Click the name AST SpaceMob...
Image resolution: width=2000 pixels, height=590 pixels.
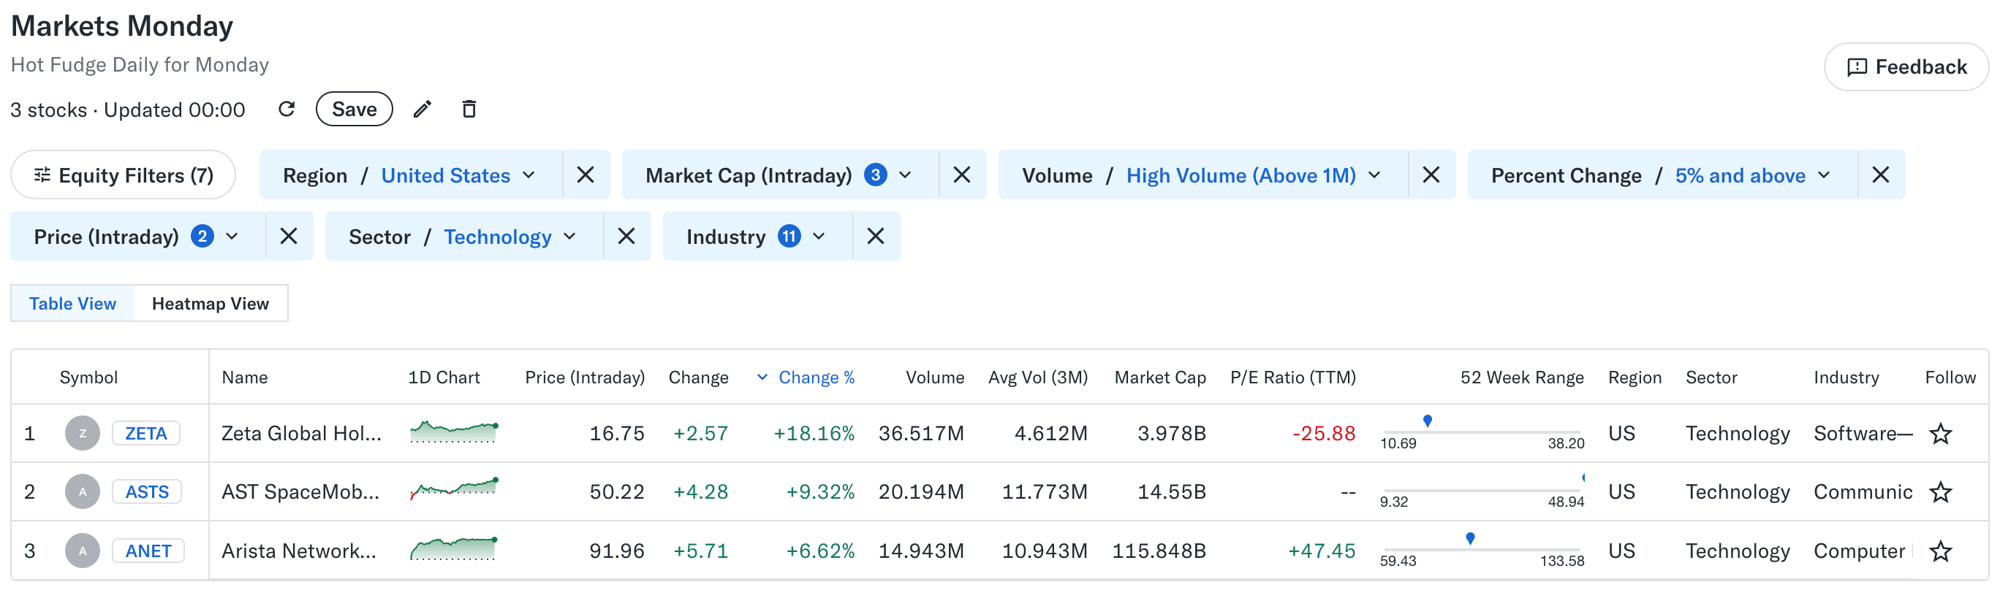click(300, 492)
